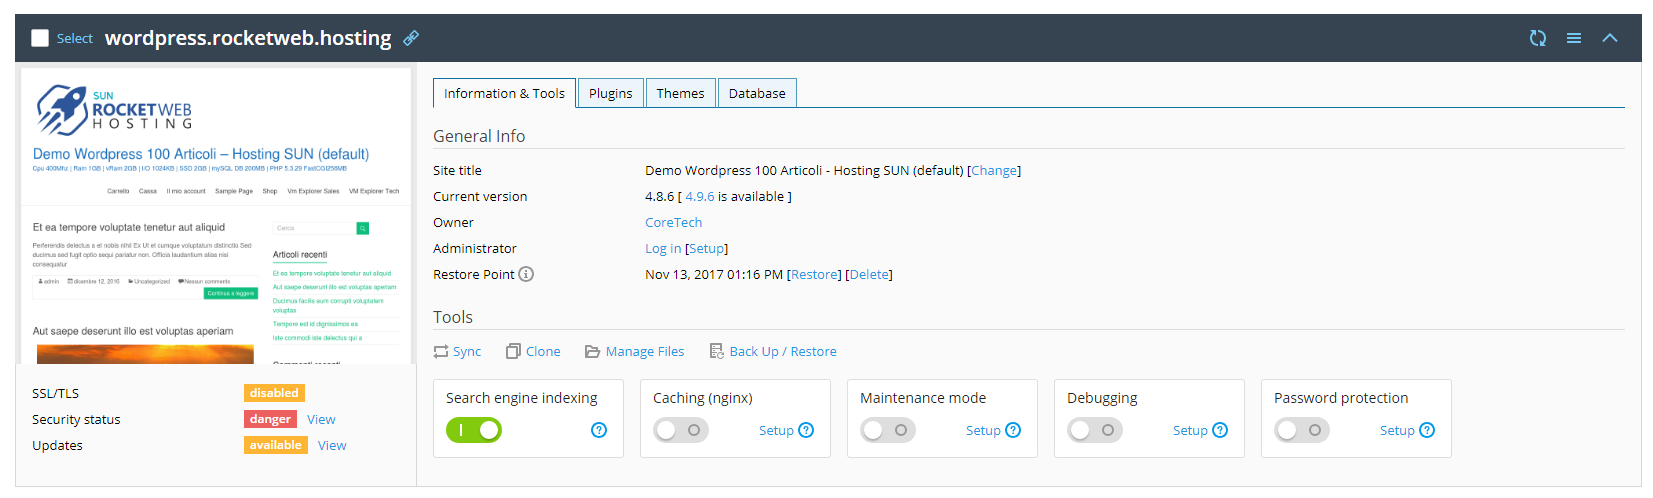Switch to the Plugins tab
Viewport: 1653px width, 498px height.
[610, 93]
